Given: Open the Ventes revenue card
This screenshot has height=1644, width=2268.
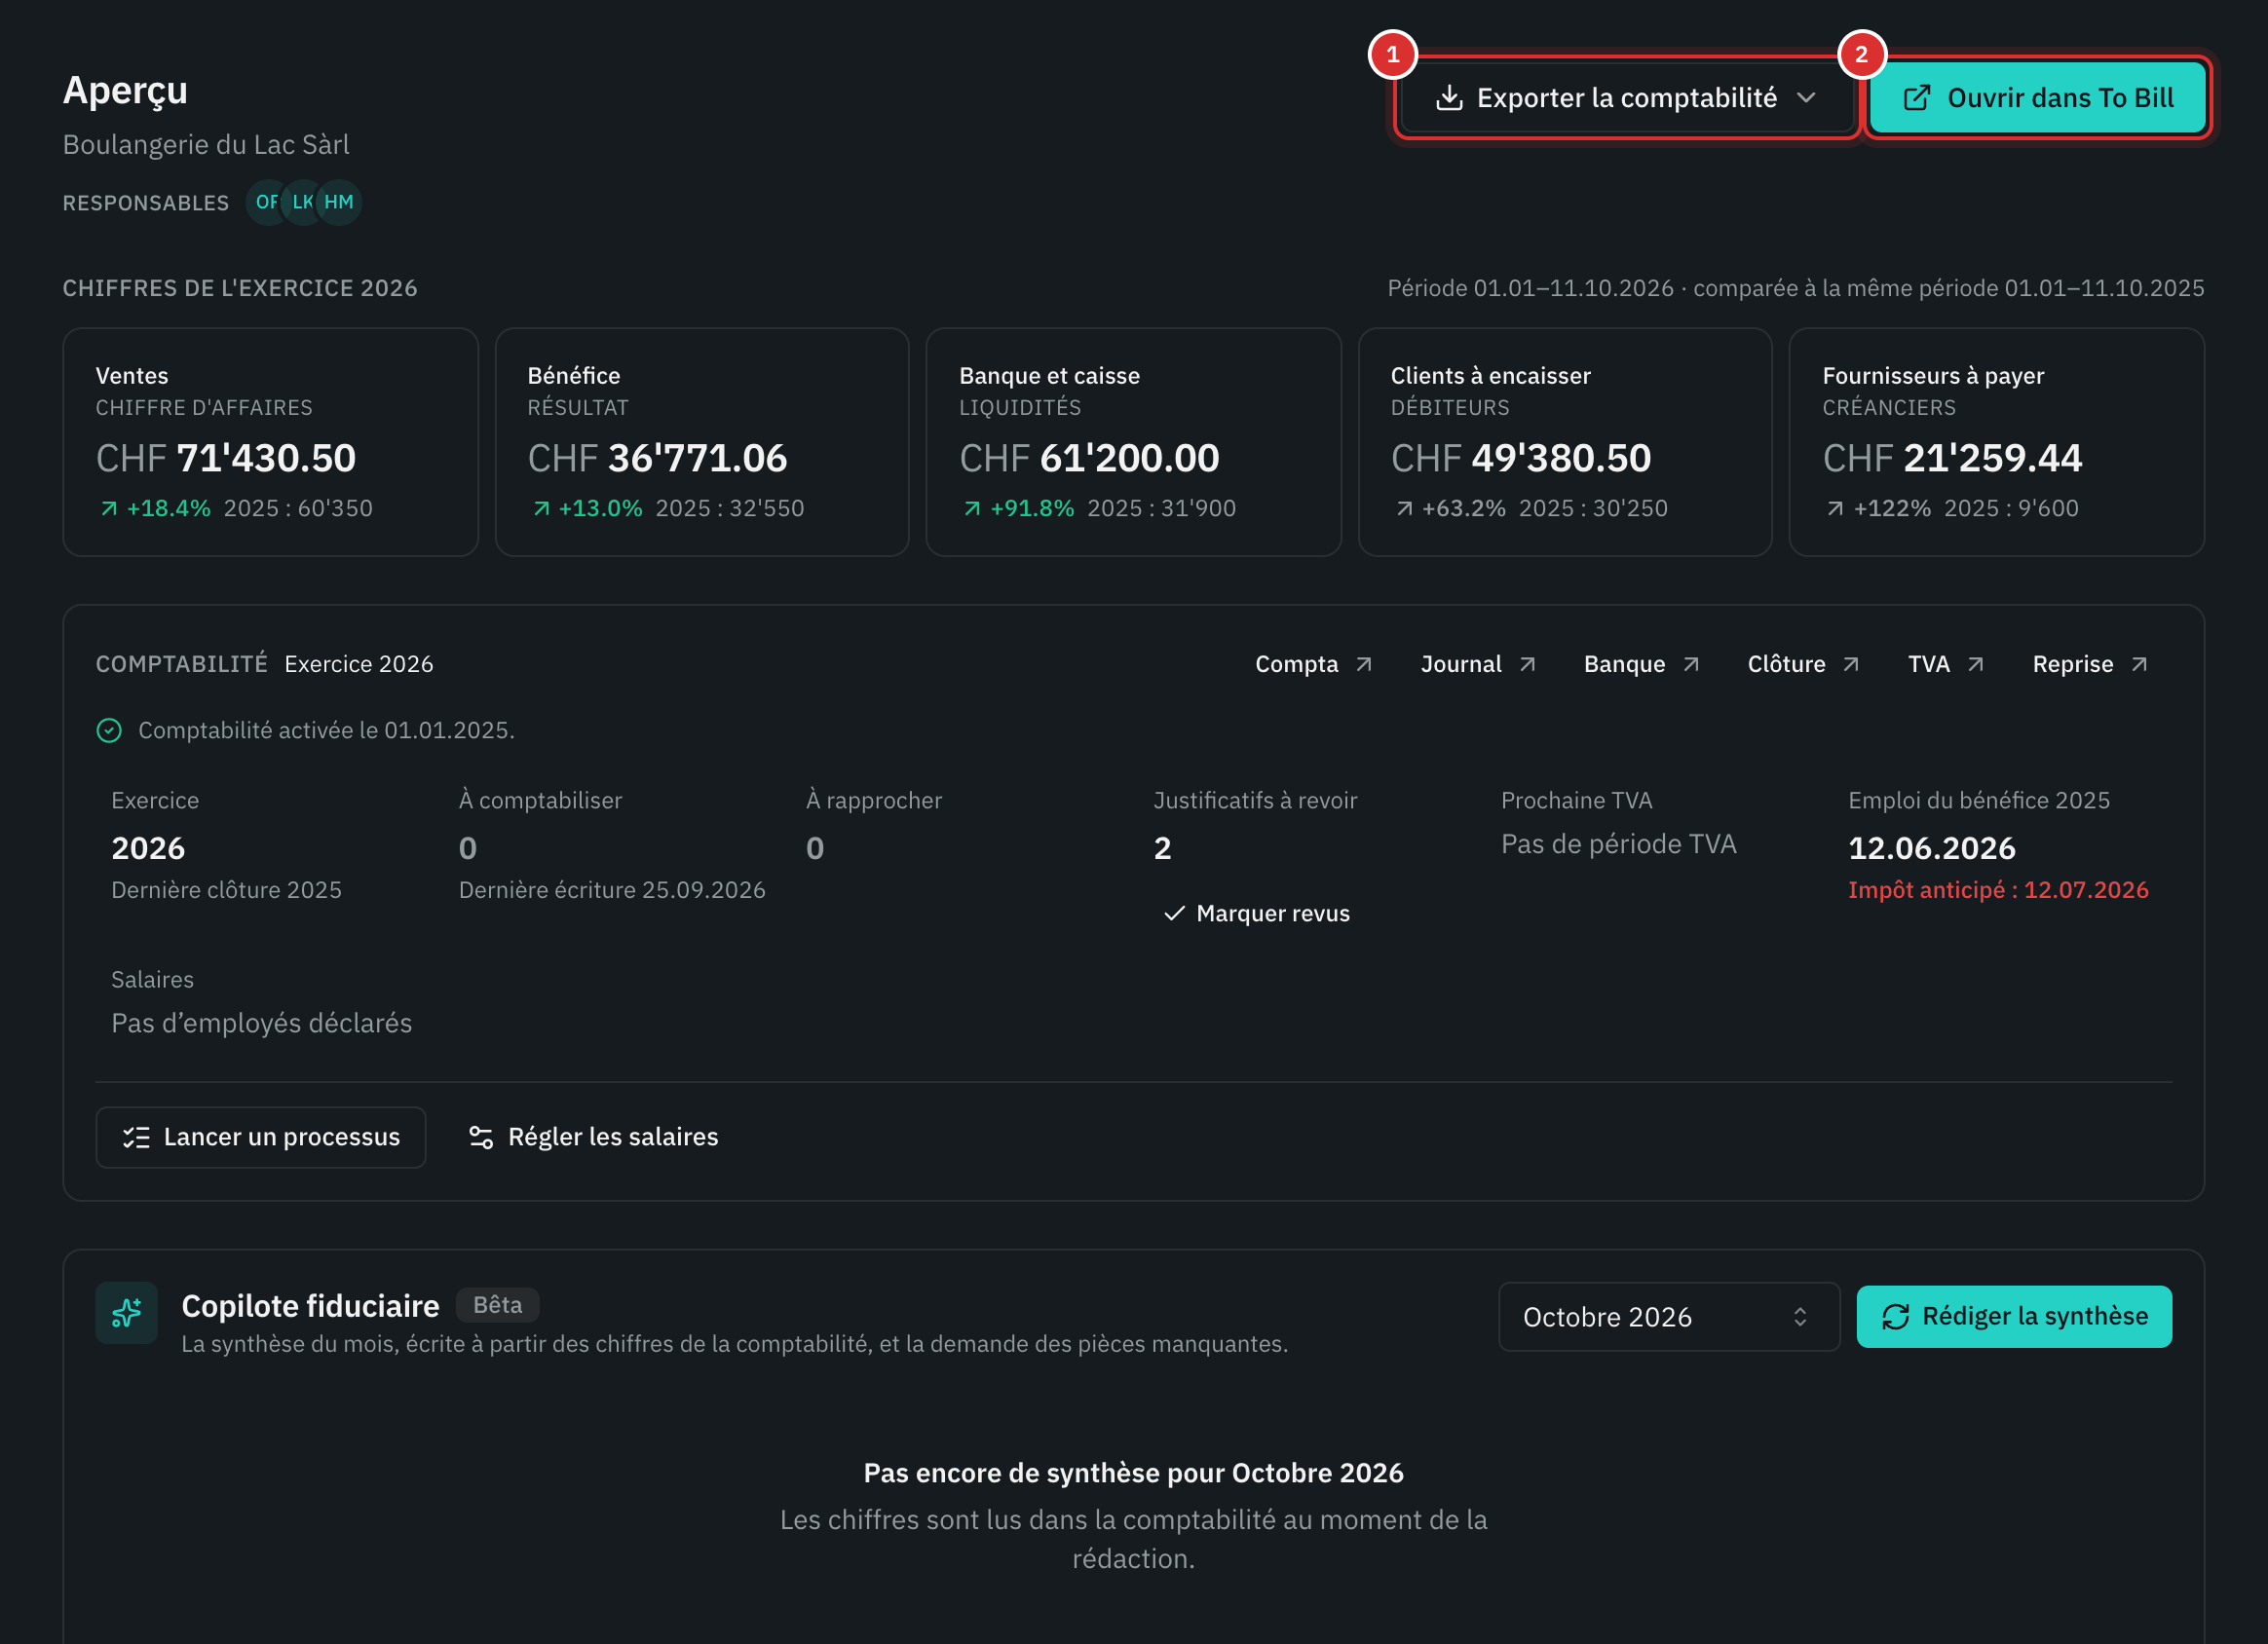Looking at the screenshot, I should tap(270, 442).
